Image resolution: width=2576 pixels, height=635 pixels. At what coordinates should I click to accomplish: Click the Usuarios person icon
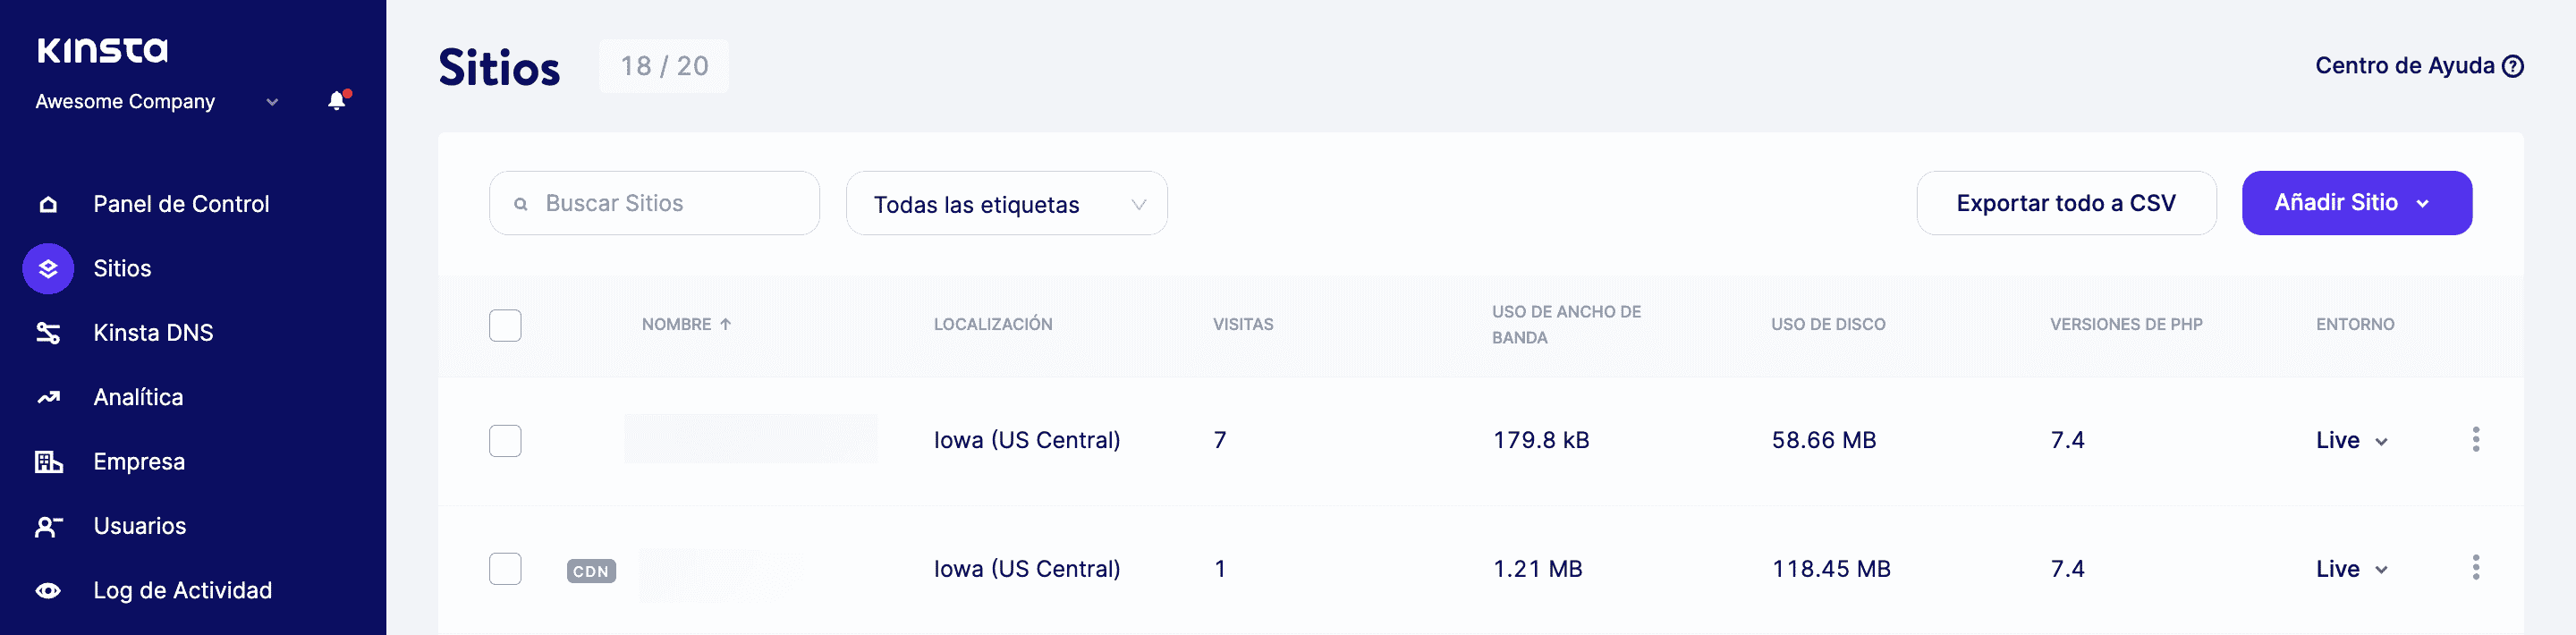[x=48, y=526]
